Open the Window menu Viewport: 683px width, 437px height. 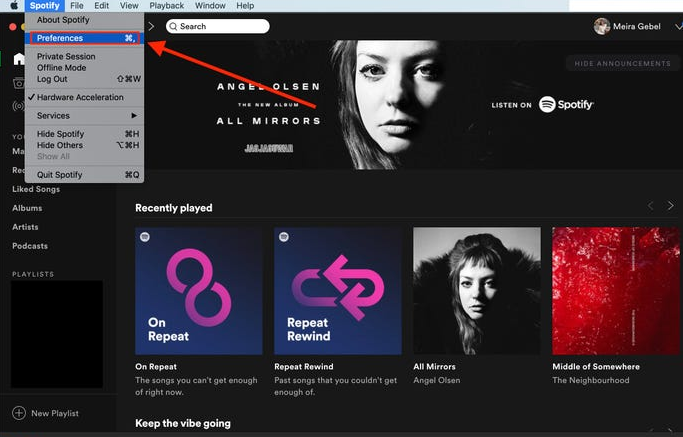[210, 6]
